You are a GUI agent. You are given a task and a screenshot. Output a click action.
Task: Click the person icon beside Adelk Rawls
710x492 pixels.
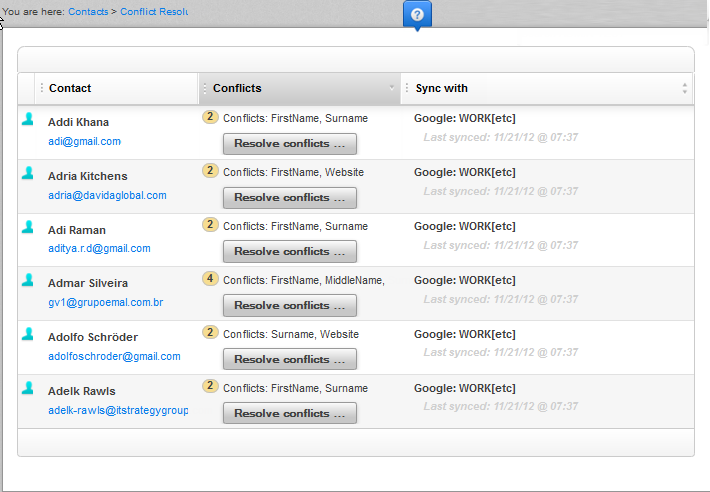28,390
